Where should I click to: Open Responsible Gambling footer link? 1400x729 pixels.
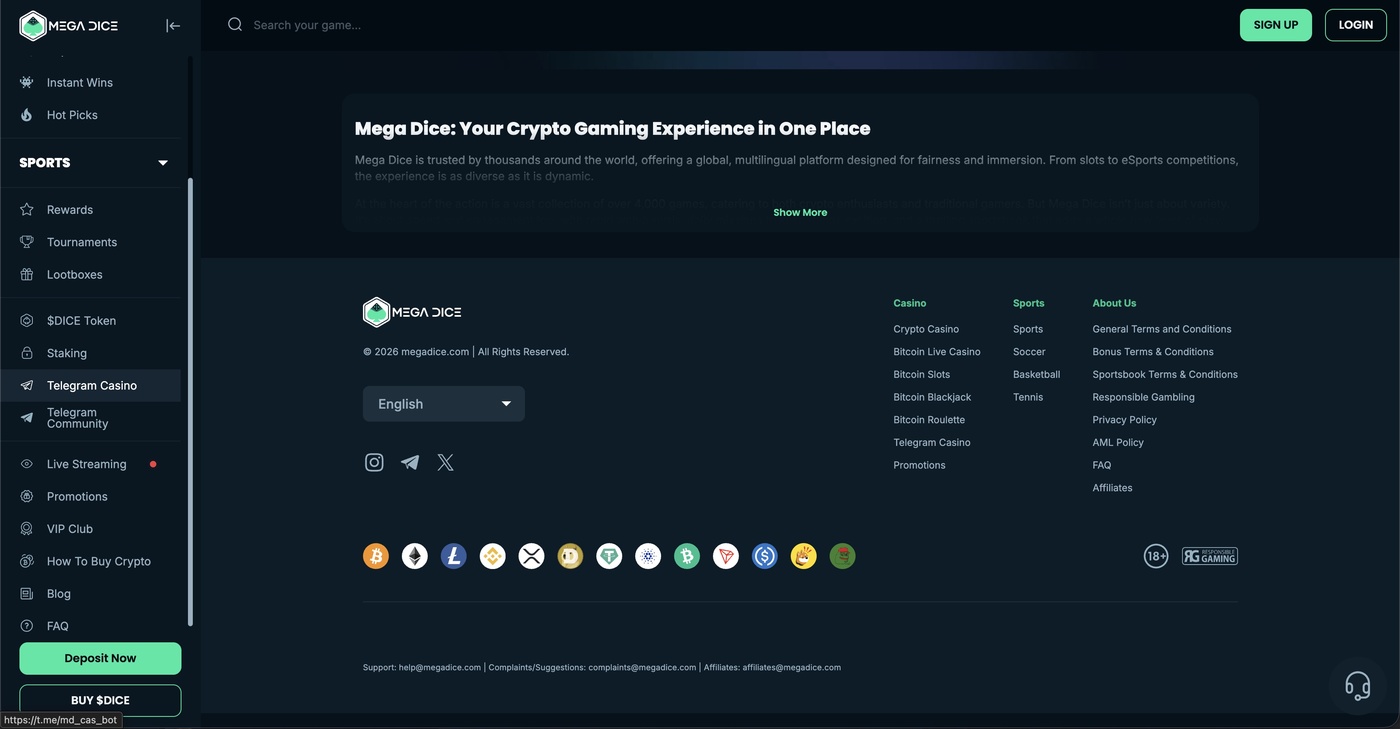(x=1143, y=397)
